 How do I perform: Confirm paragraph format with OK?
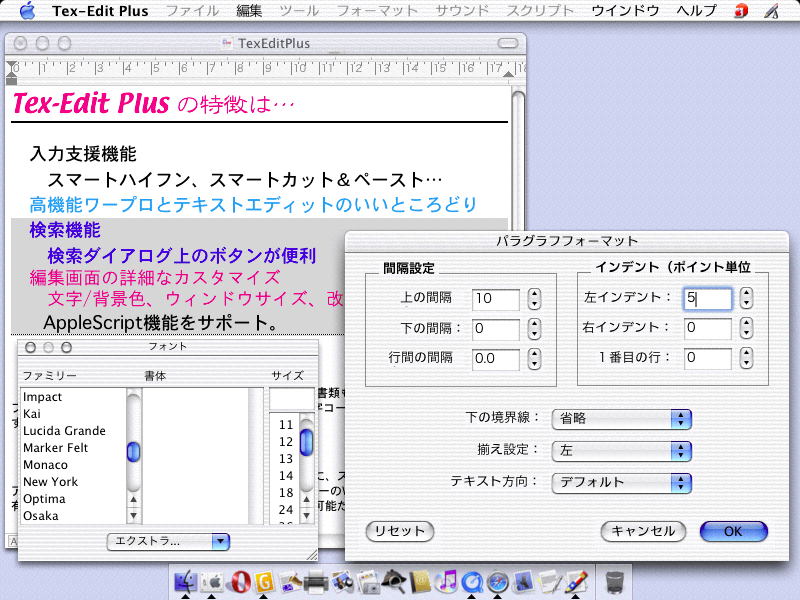coord(734,531)
